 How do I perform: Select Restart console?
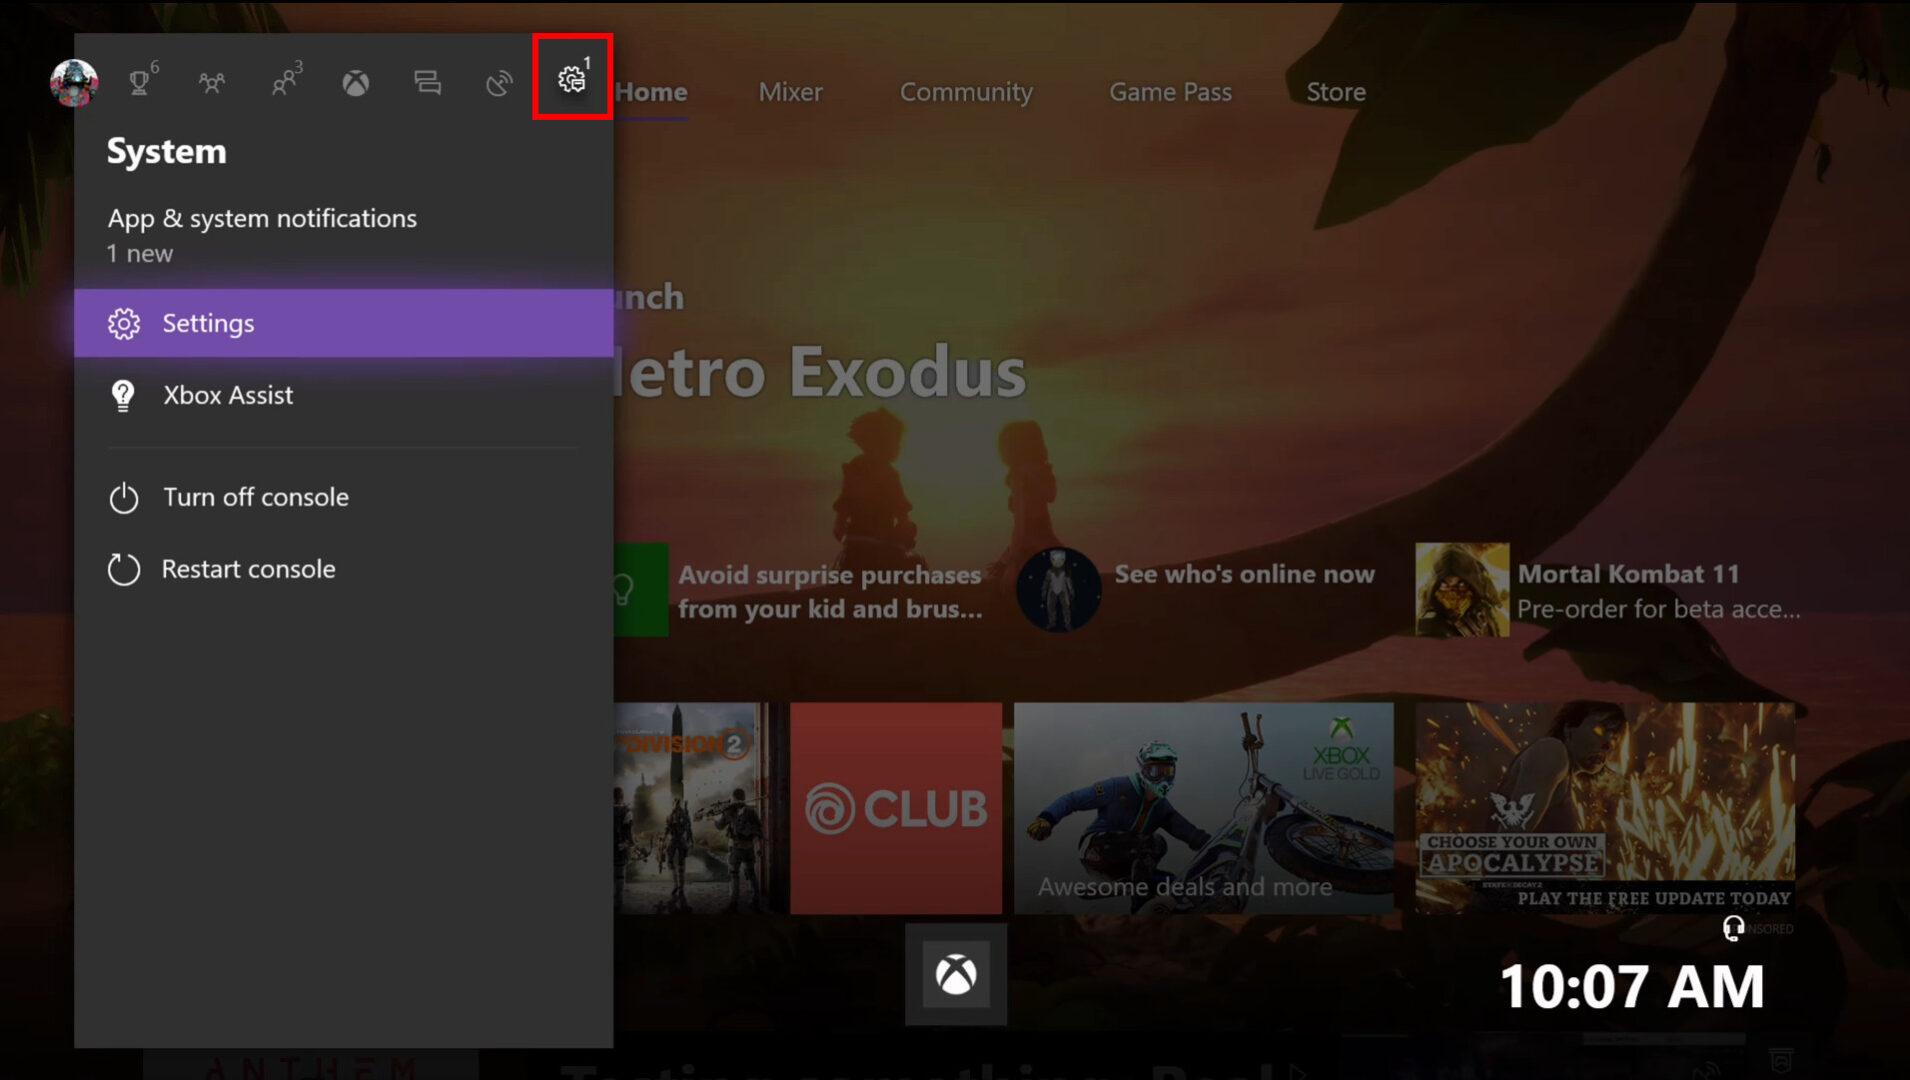pyautogui.click(x=249, y=569)
